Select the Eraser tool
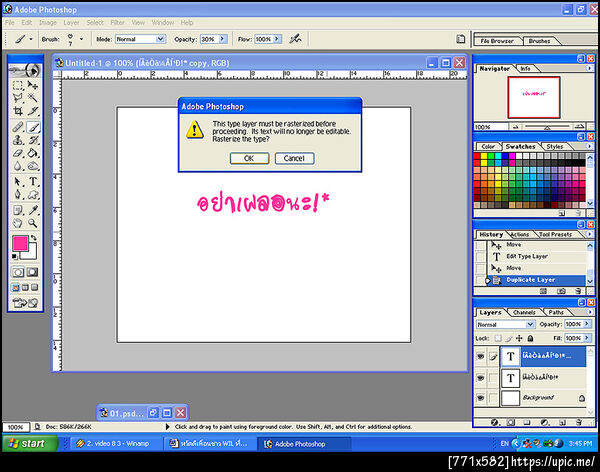Image resolution: width=600 pixels, height=472 pixels. 18,153
